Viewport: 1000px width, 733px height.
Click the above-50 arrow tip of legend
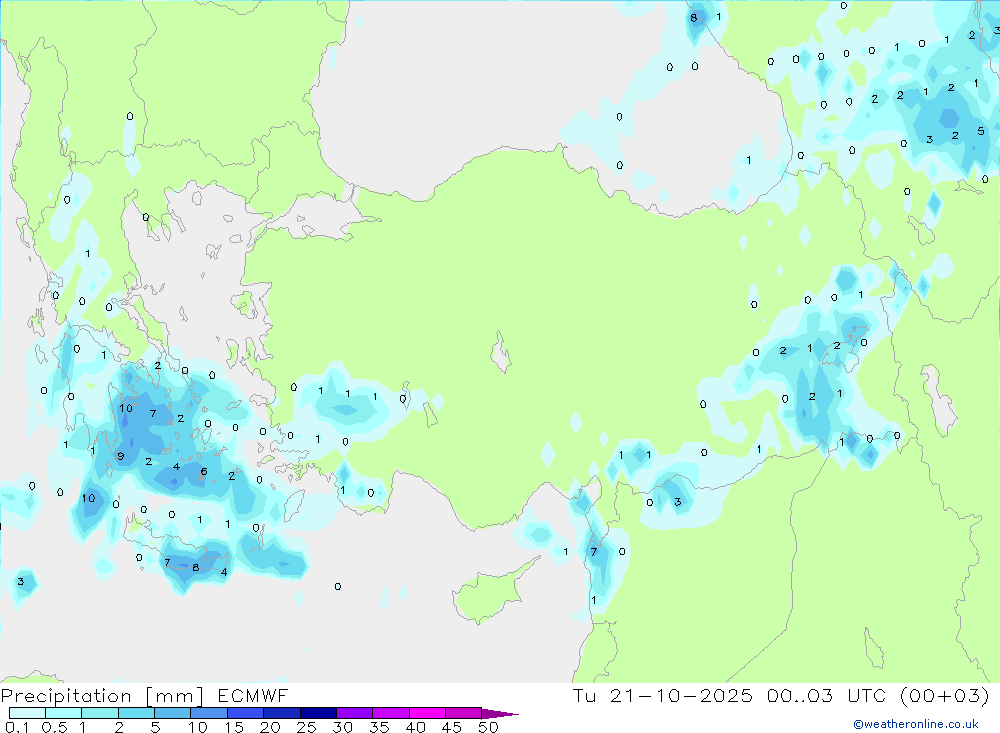[500, 714]
